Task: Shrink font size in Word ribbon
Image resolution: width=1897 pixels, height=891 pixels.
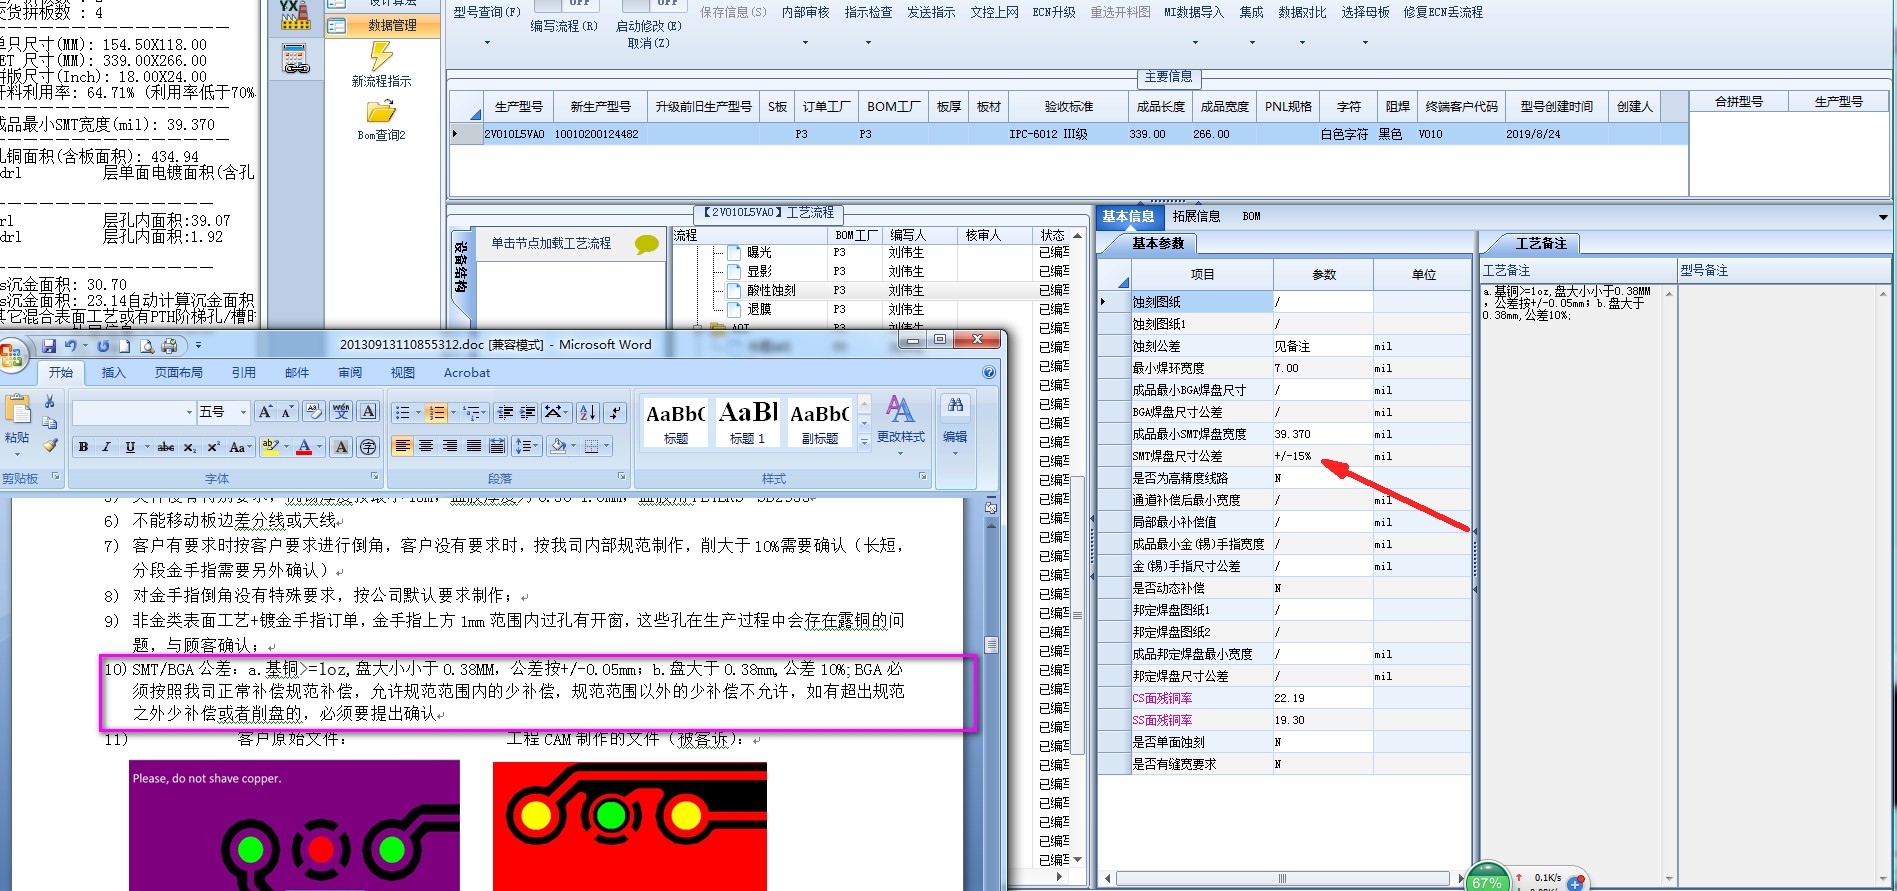Action: click(287, 412)
